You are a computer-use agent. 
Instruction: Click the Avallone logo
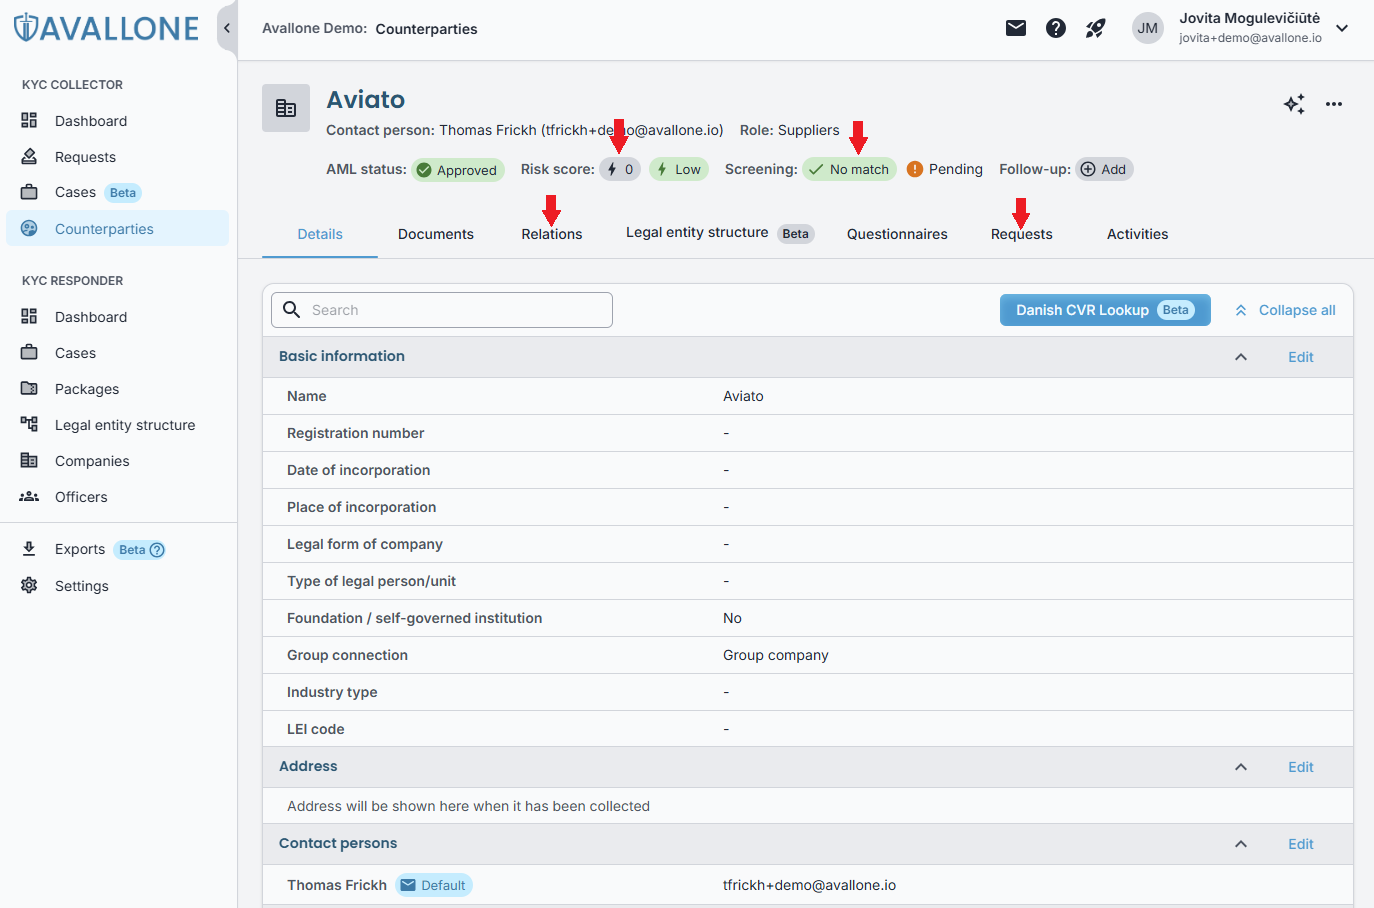[x=107, y=28]
